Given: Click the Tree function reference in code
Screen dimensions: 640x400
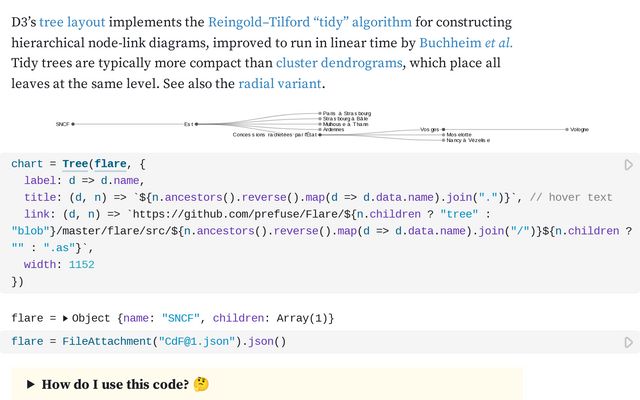Looking at the screenshot, I should point(75,164).
